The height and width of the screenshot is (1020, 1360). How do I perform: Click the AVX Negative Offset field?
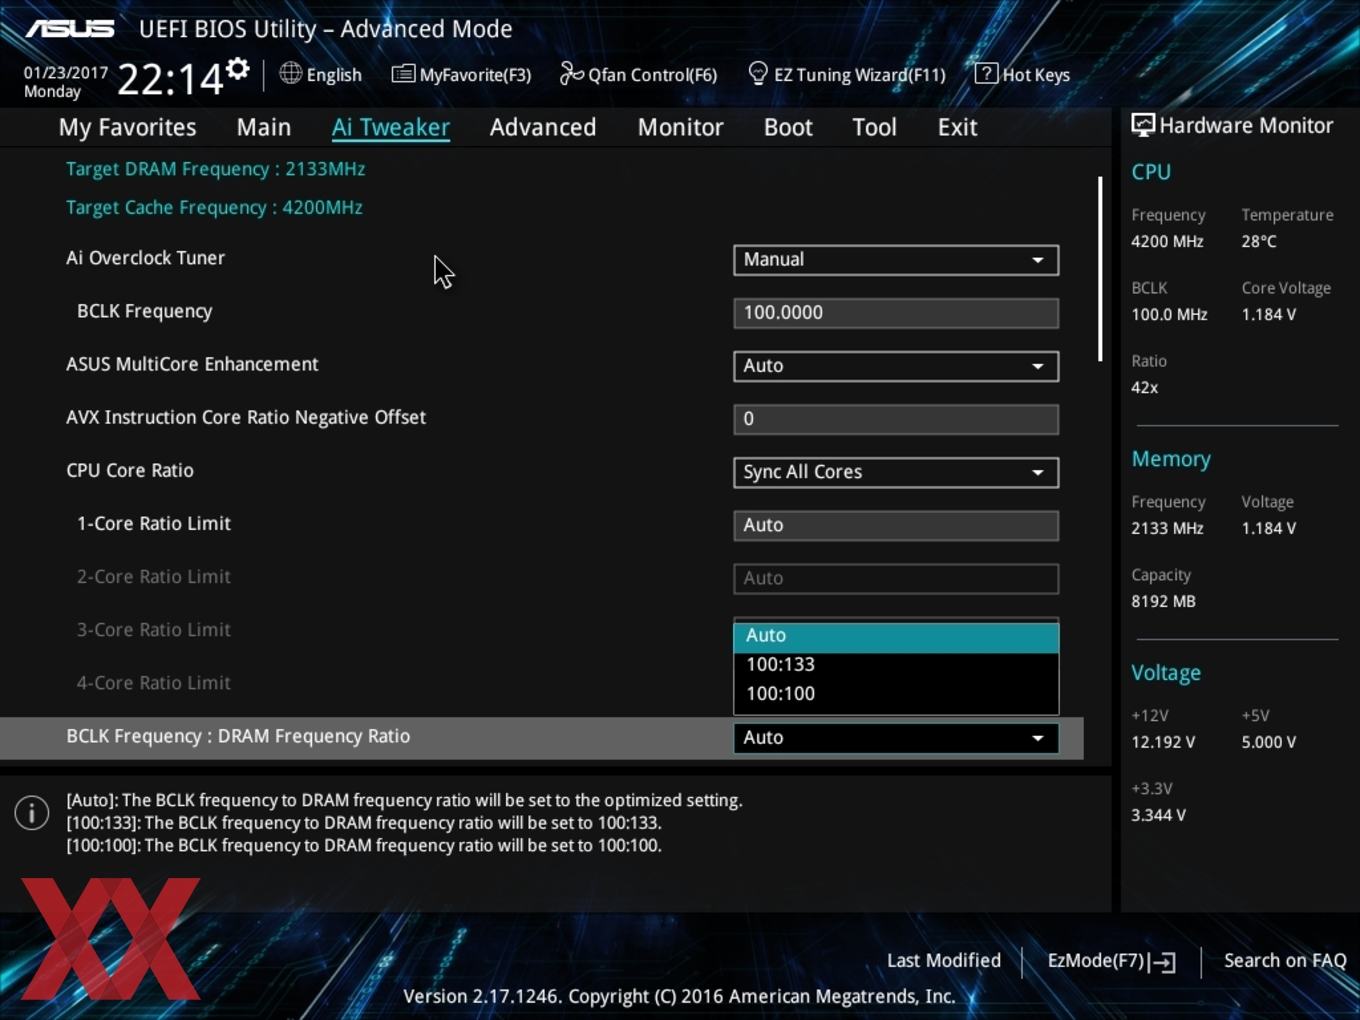(x=896, y=419)
